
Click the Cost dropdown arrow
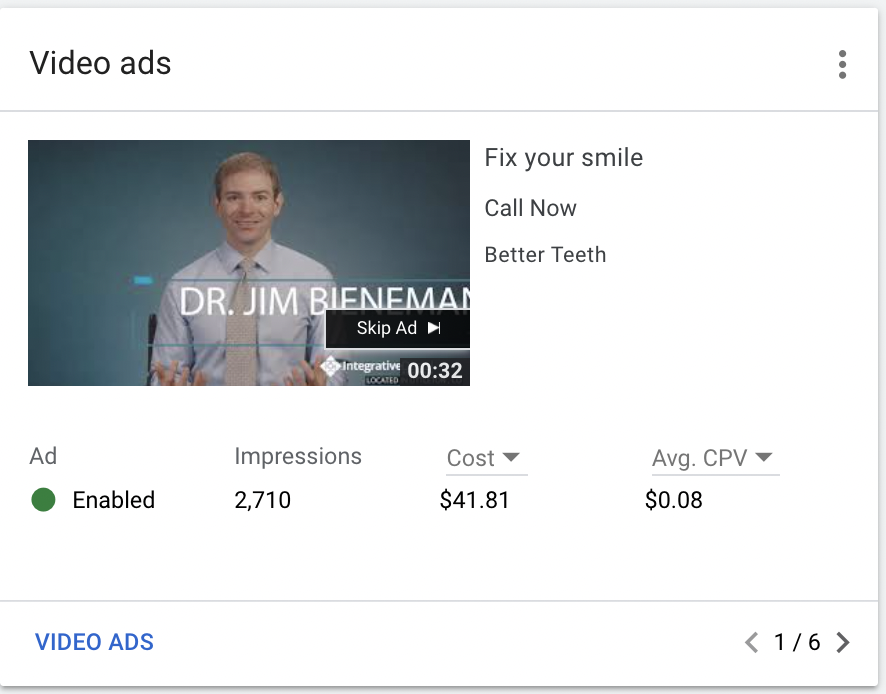click(x=511, y=457)
